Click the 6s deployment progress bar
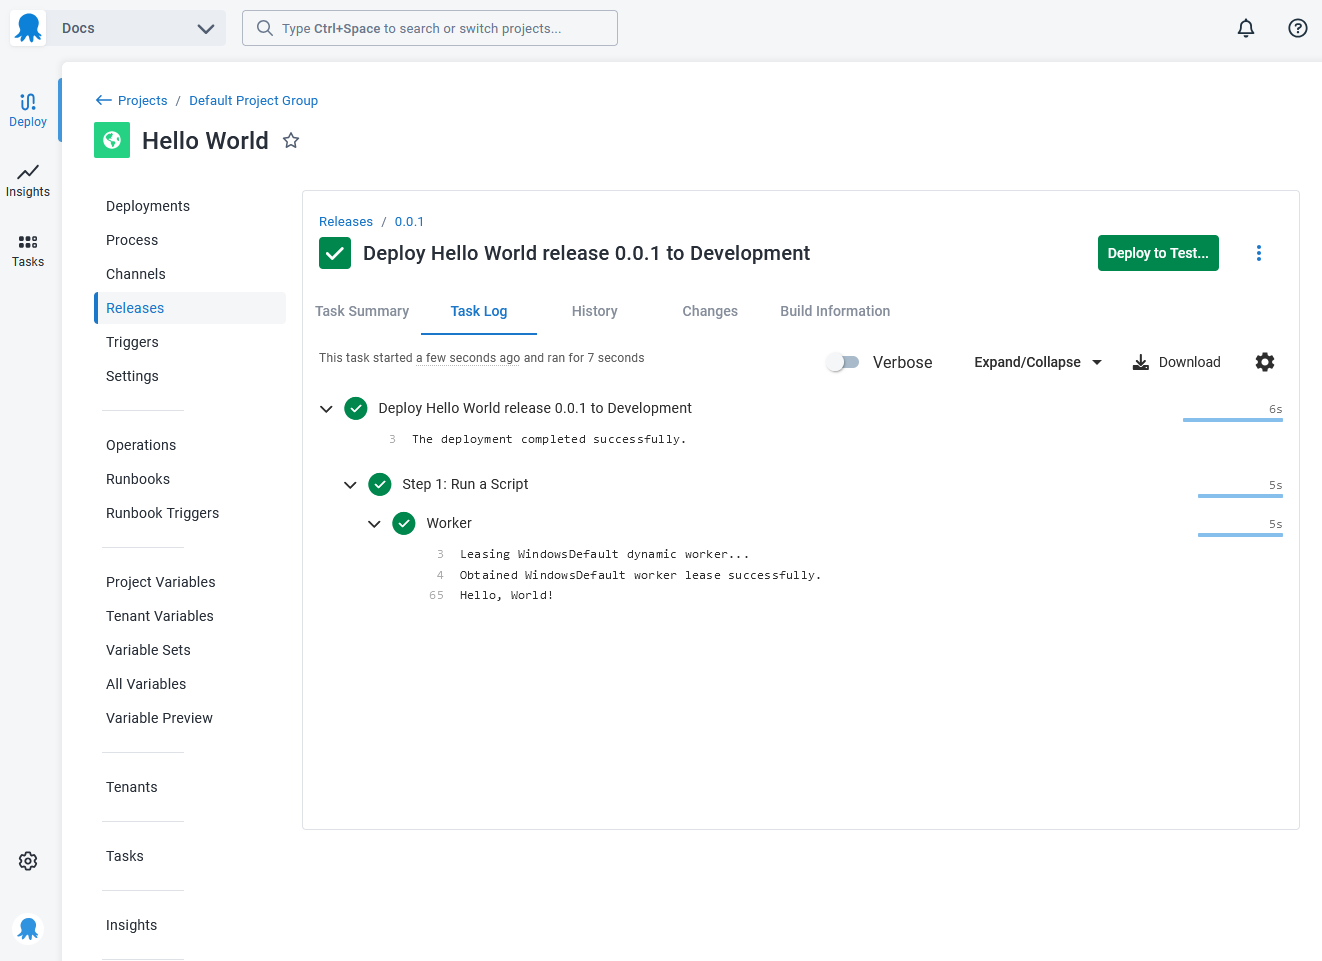The height and width of the screenshot is (961, 1322). [1232, 419]
